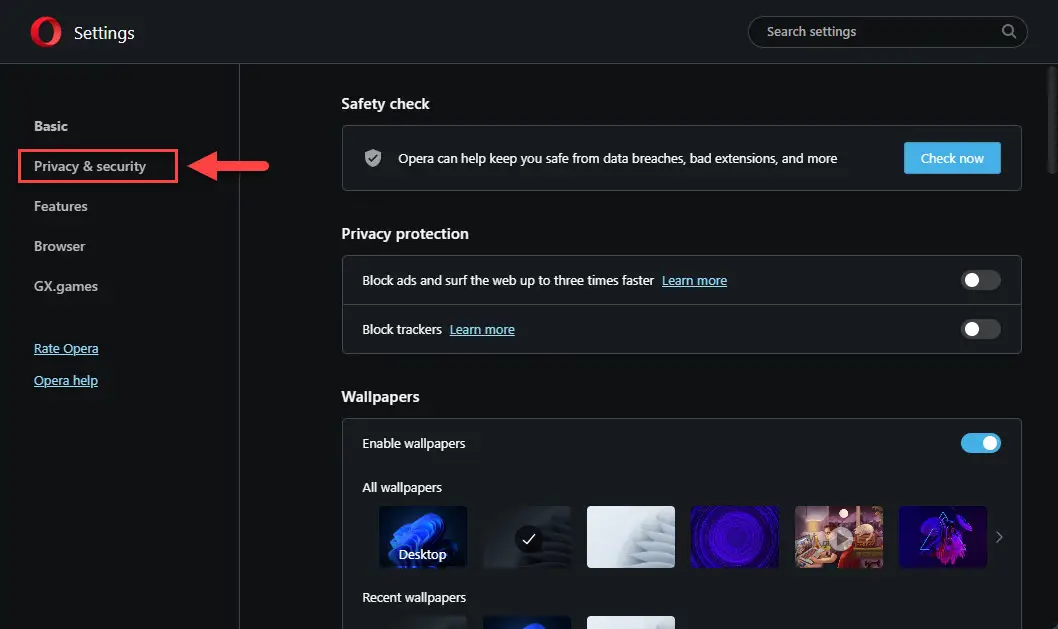This screenshot has width=1058, height=629.
Task: Click the Safety check heading
Action: 385,104
